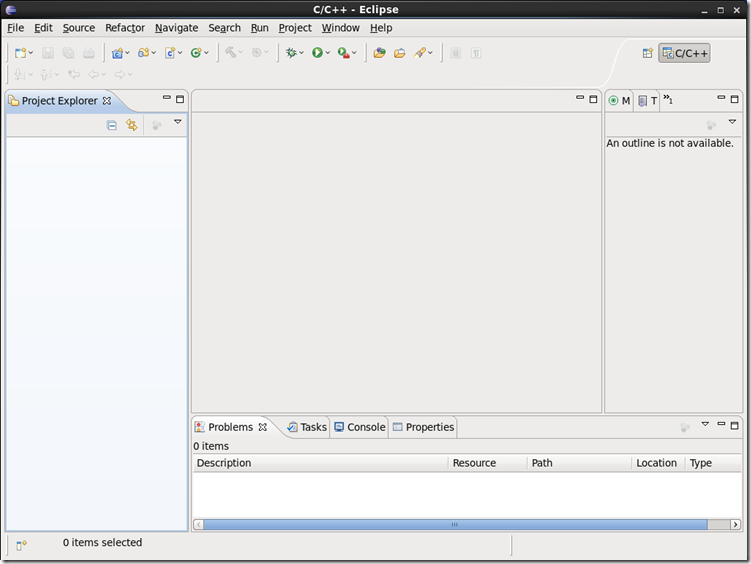This screenshot has width=751, height=564.
Task: Toggle Link with Editor in Project Explorer
Action: coord(132,125)
